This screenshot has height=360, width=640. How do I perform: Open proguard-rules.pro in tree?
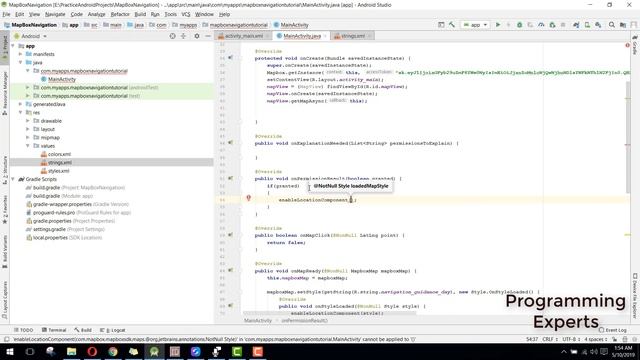pos(78,212)
